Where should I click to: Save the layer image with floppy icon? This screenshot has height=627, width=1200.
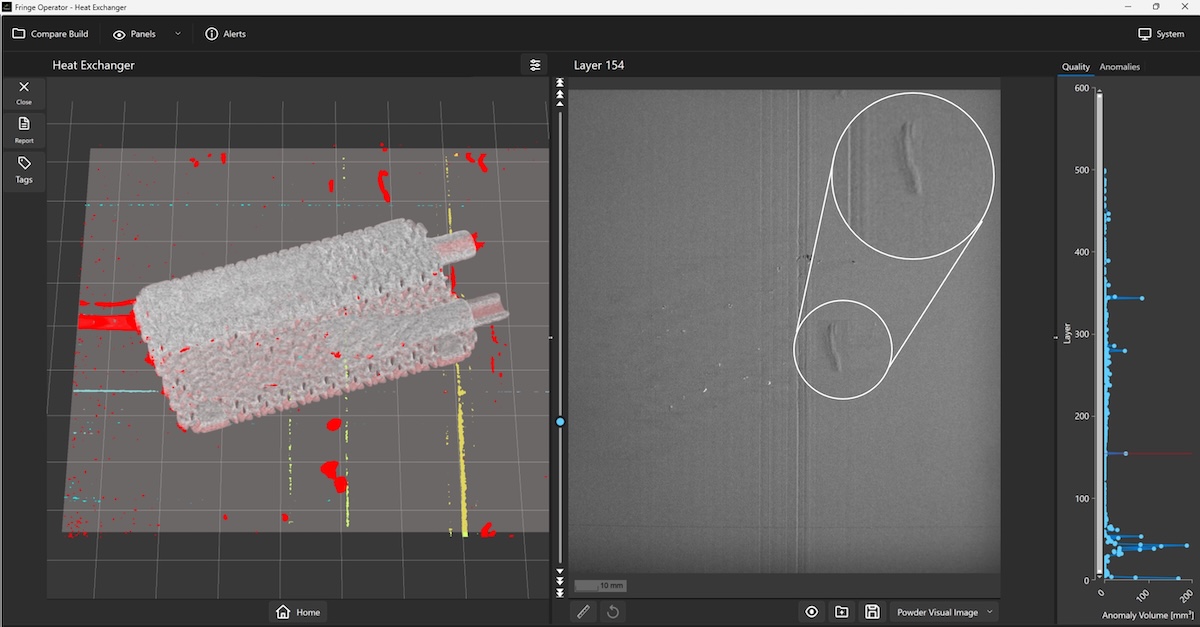click(872, 611)
